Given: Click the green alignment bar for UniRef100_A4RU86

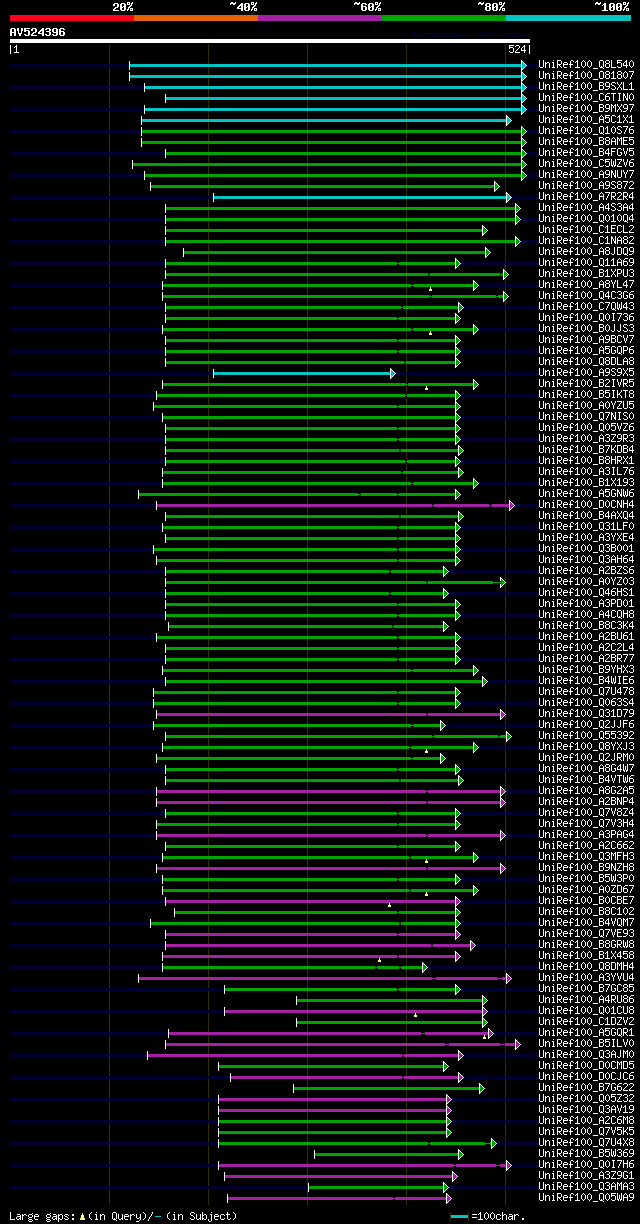Looking at the screenshot, I should pyautogui.click(x=392, y=1000).
